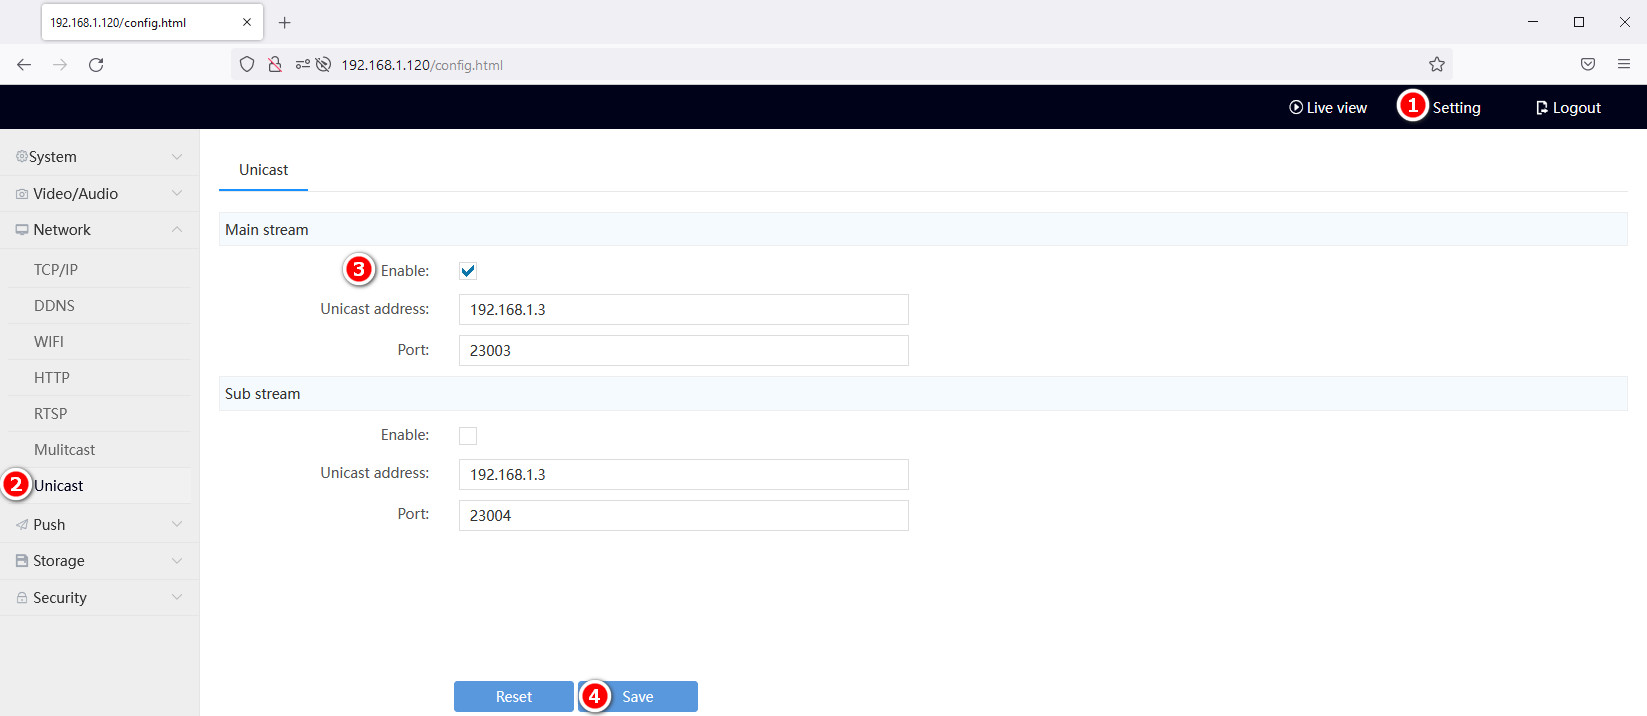1647x716 pixels.
Task: Collapse the Network sidebar section
Action: tap(99, 230)
